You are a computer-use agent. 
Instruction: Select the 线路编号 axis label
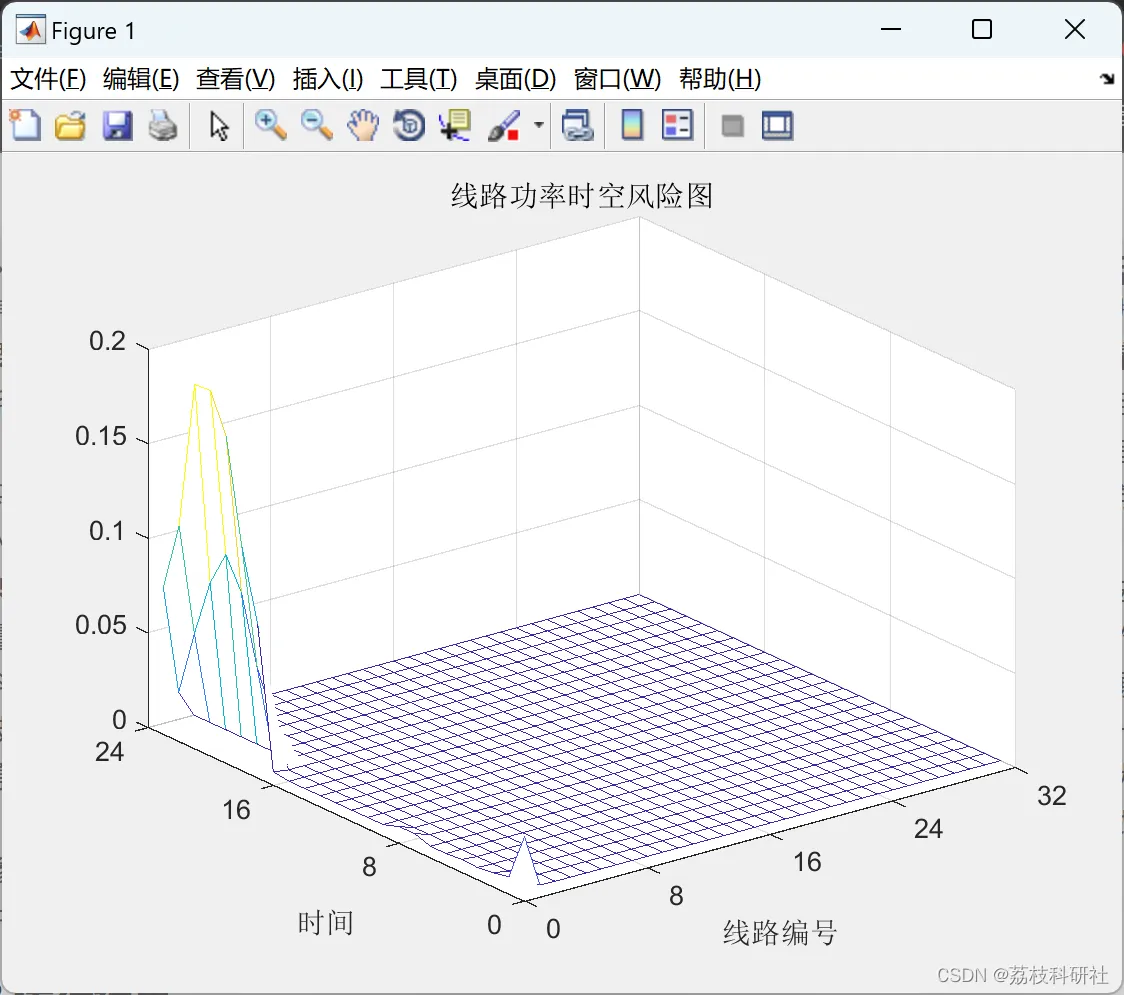780,933
